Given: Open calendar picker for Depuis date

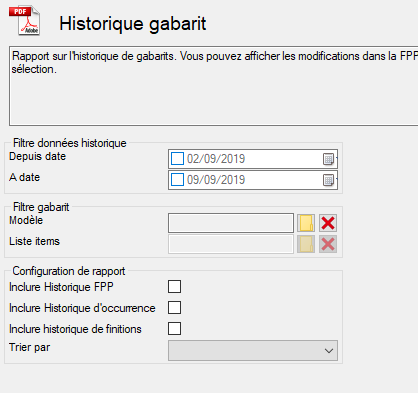Looking at the screenshot, I should (329, 159).
